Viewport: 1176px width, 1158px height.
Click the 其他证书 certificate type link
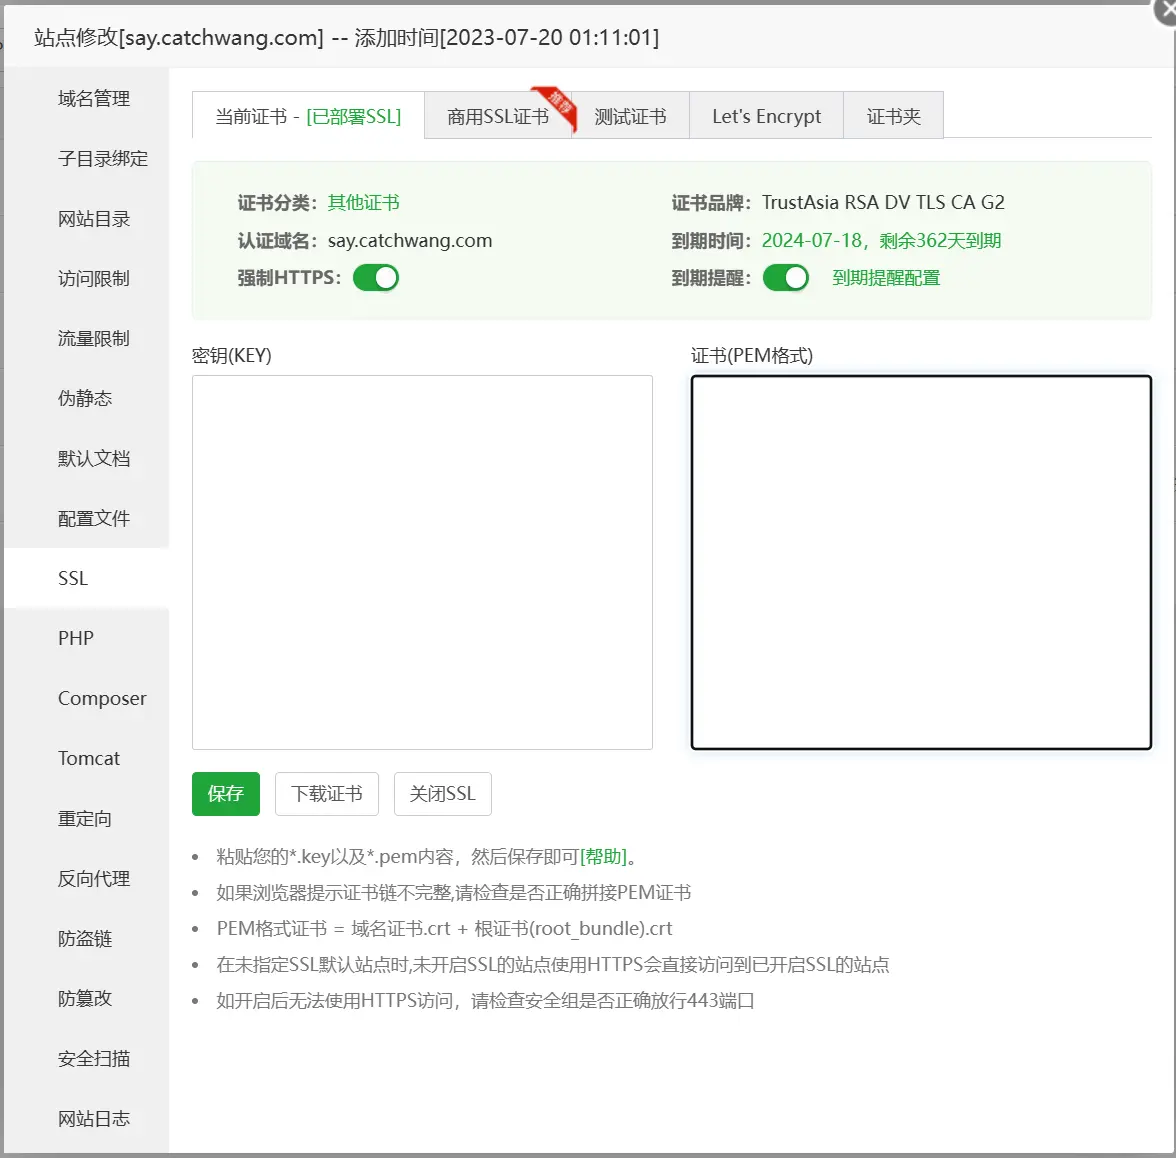(362, 202)
